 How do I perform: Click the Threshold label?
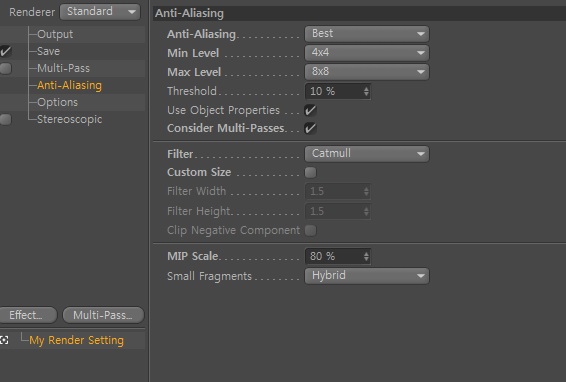(192, 91)
